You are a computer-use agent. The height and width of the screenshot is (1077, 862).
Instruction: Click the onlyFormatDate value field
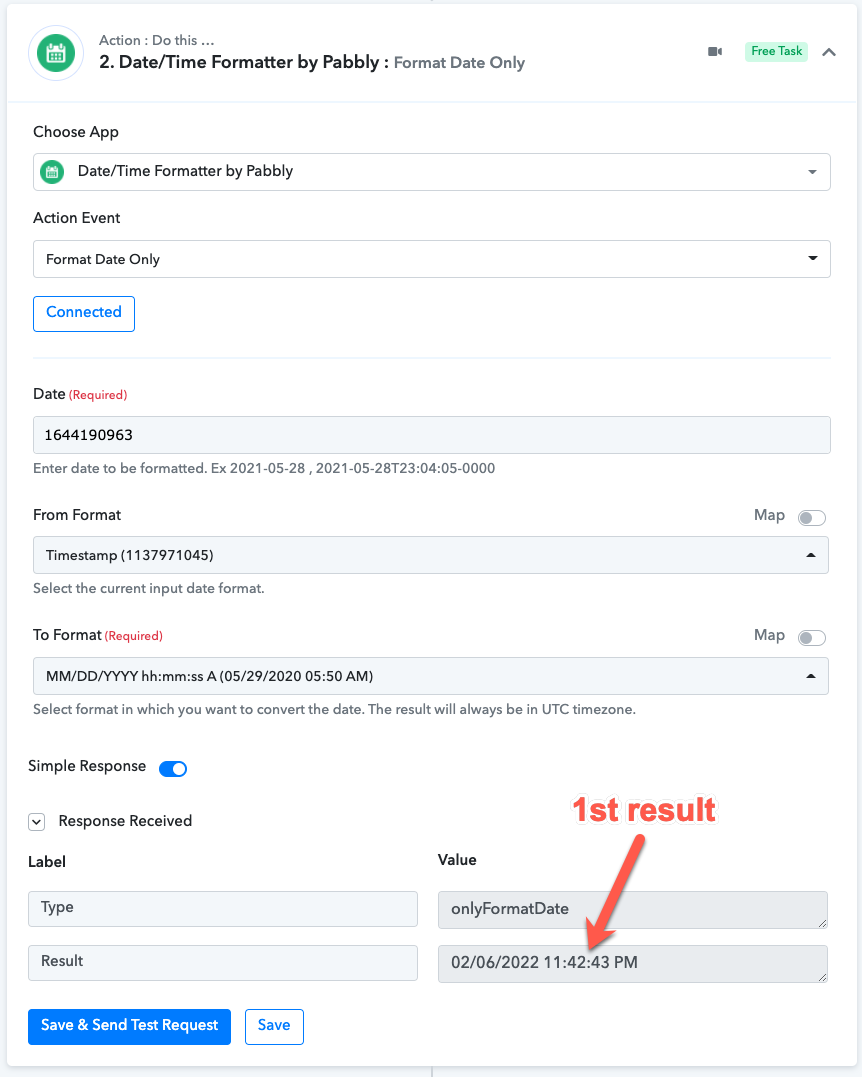point(633,909)
